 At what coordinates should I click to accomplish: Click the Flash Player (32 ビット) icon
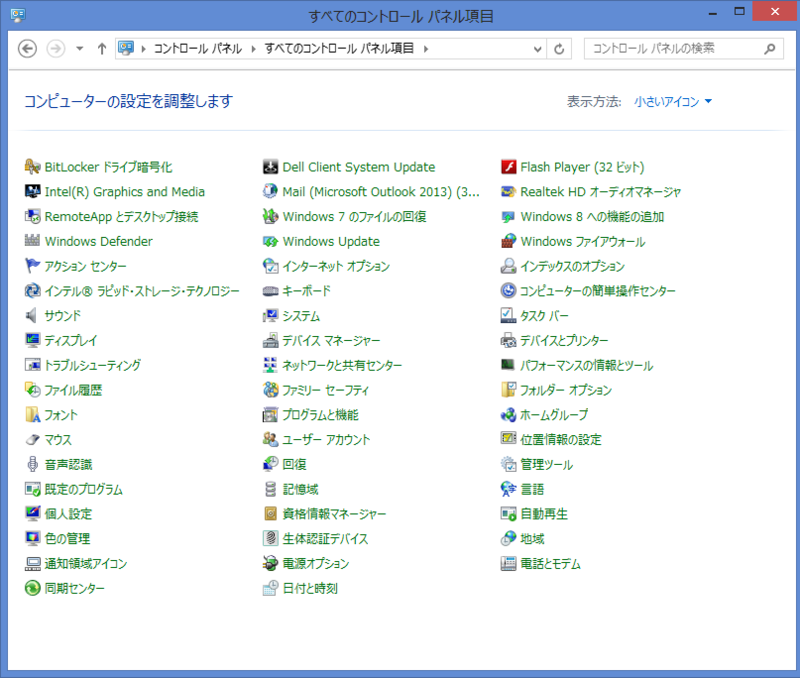(x=509, y=167)
